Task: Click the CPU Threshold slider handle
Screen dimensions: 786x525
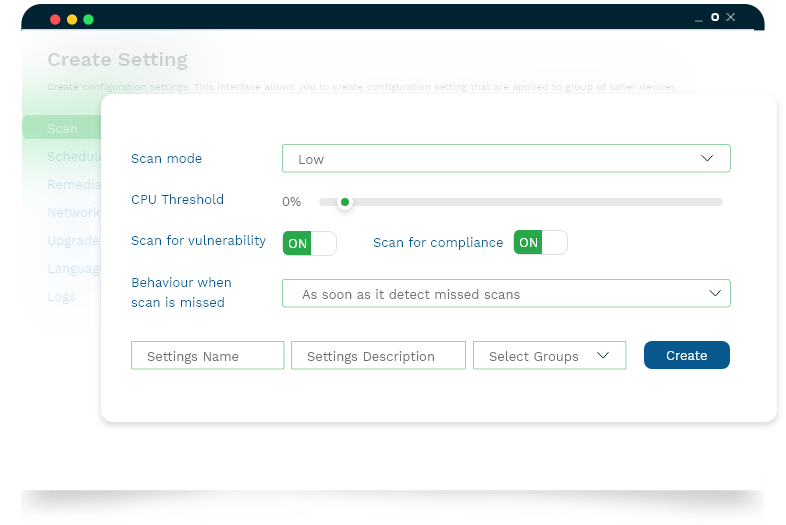Action: click(x=345, y=202)
